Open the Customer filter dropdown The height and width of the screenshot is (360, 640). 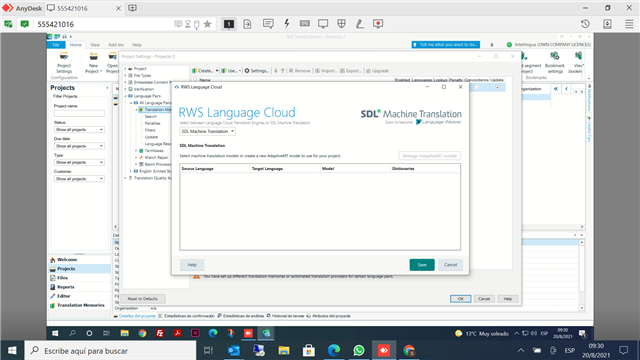tap(79, 179)
